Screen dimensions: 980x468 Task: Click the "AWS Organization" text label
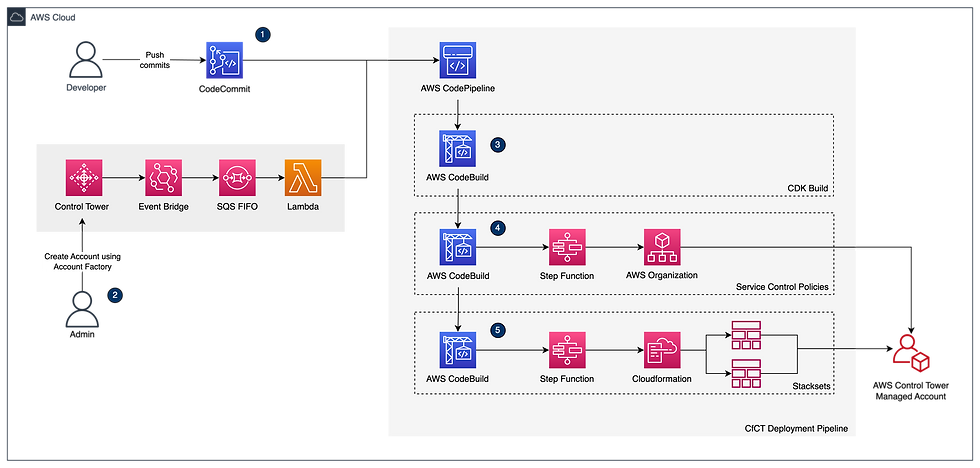[662, 275]
